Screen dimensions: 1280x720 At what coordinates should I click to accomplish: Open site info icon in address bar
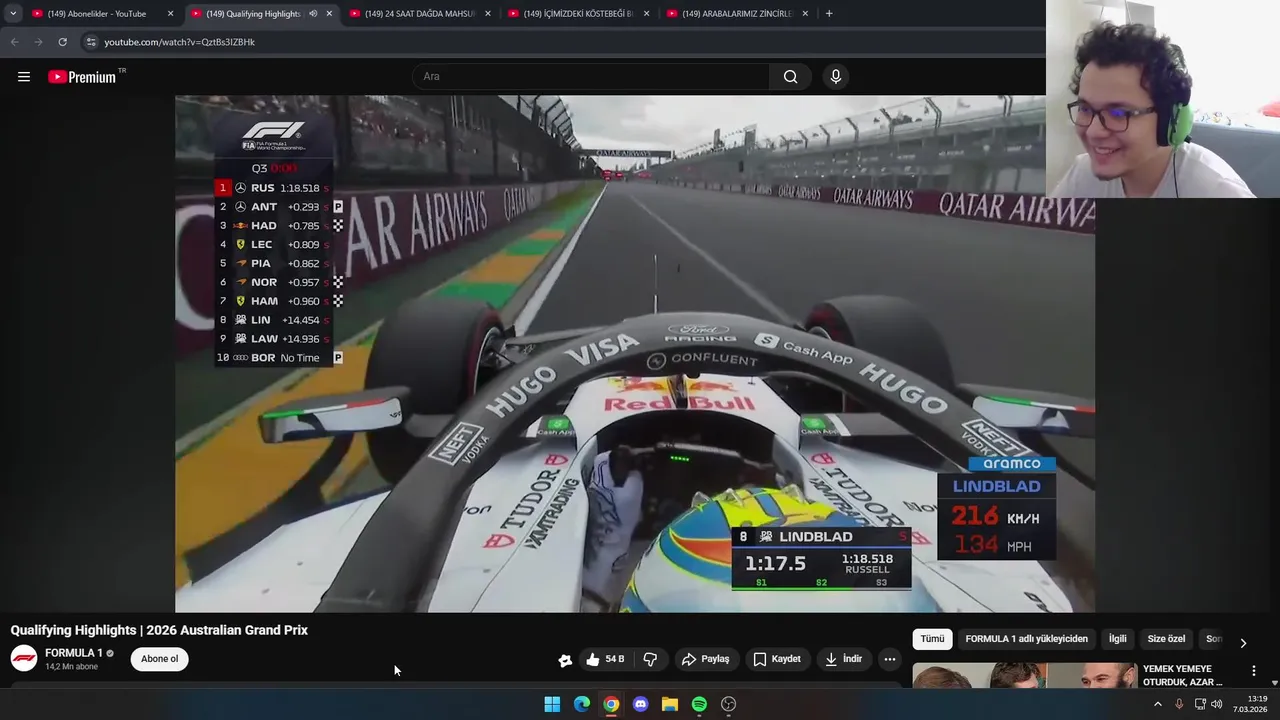[x=91, y=42]
